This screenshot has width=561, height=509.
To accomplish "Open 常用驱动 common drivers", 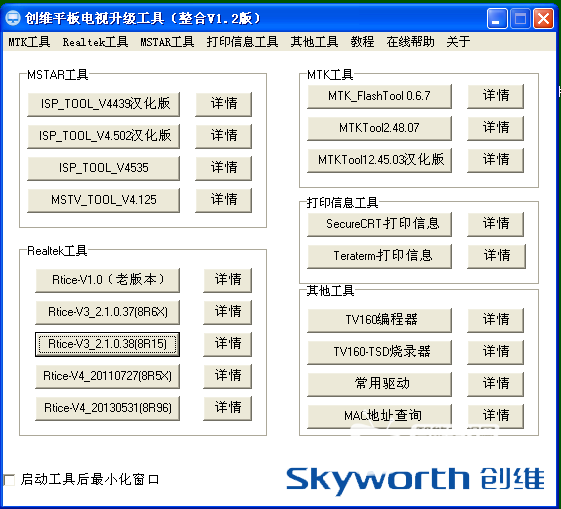I will click(x=379, y=384).
